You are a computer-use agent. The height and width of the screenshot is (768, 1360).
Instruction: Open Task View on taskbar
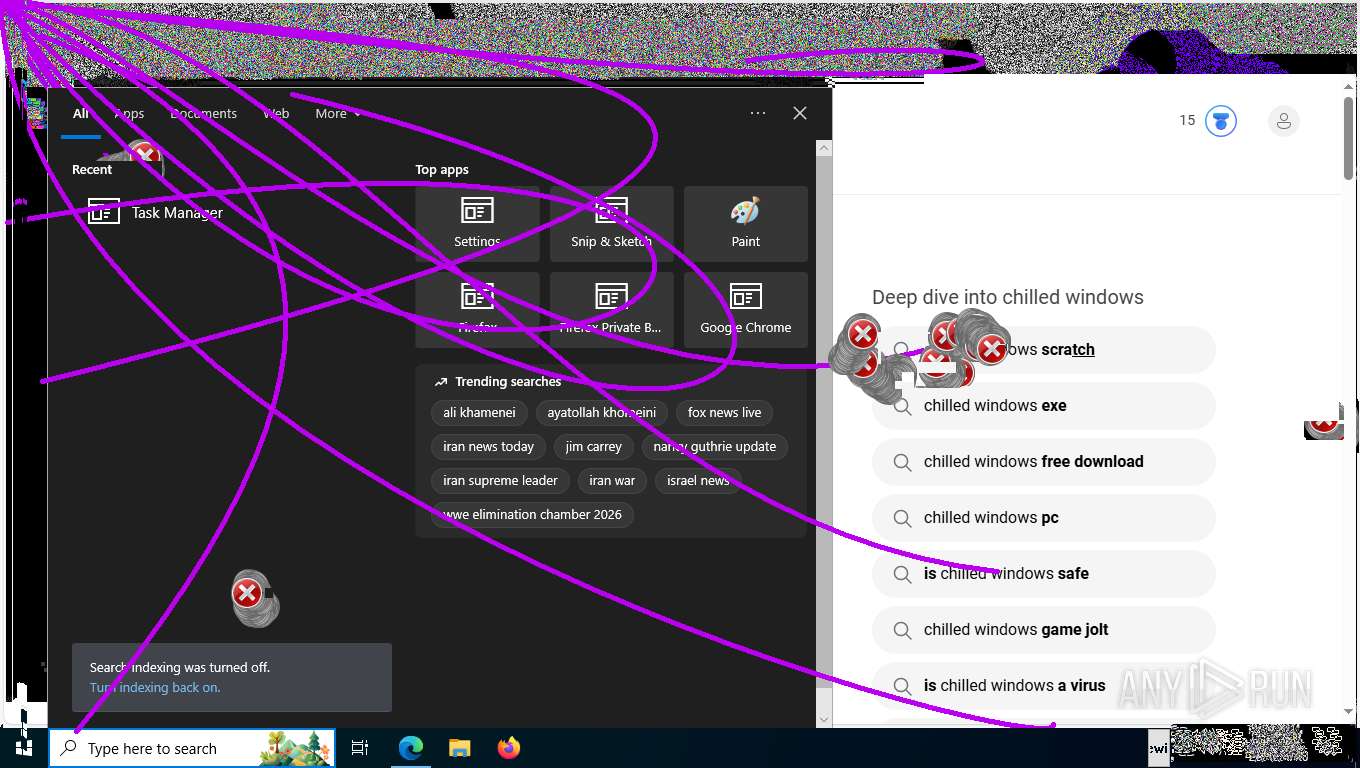pos(360,748)
